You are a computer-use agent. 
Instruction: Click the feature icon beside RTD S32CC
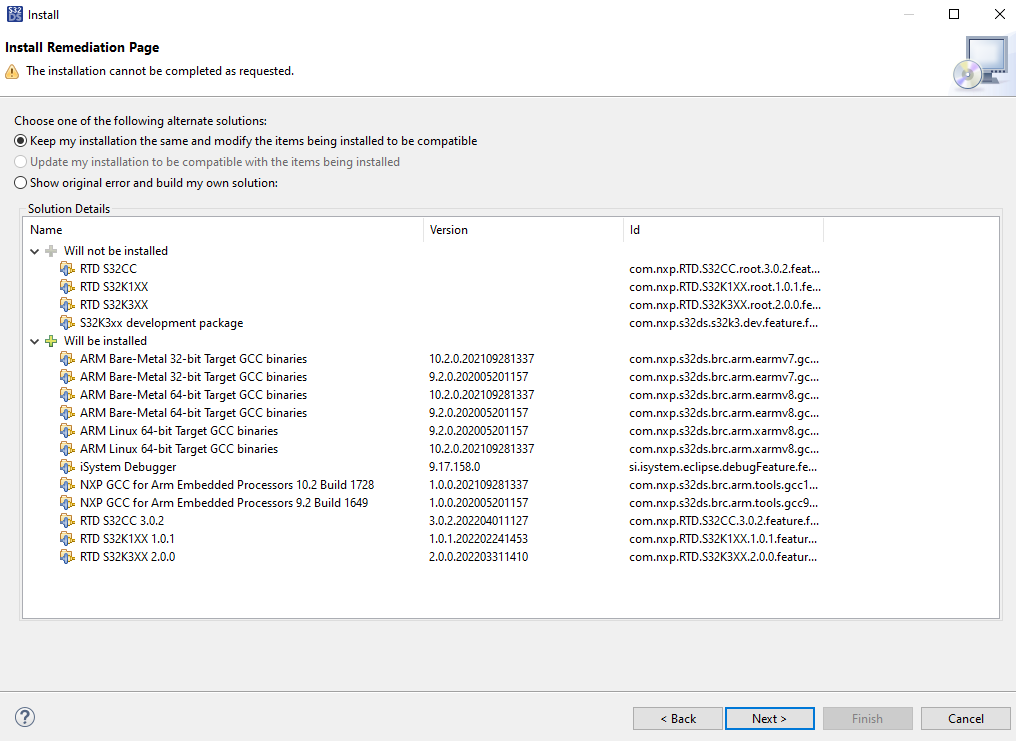(66, 268)
